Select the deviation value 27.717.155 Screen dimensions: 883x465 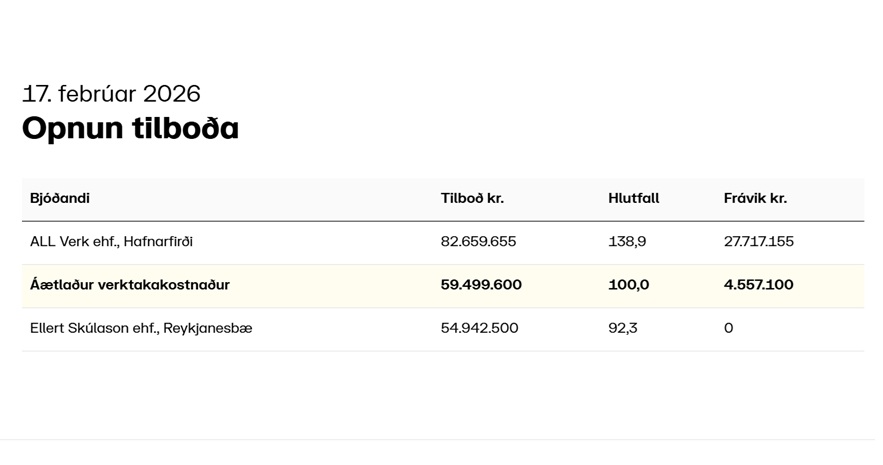point(758,242)
